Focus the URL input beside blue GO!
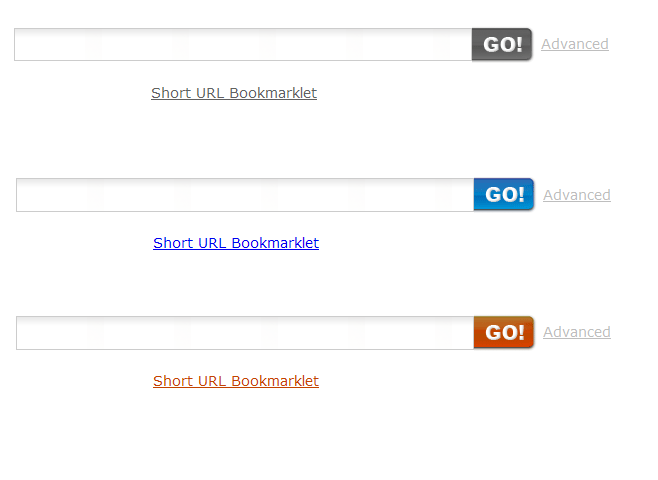 click(245, 195)
